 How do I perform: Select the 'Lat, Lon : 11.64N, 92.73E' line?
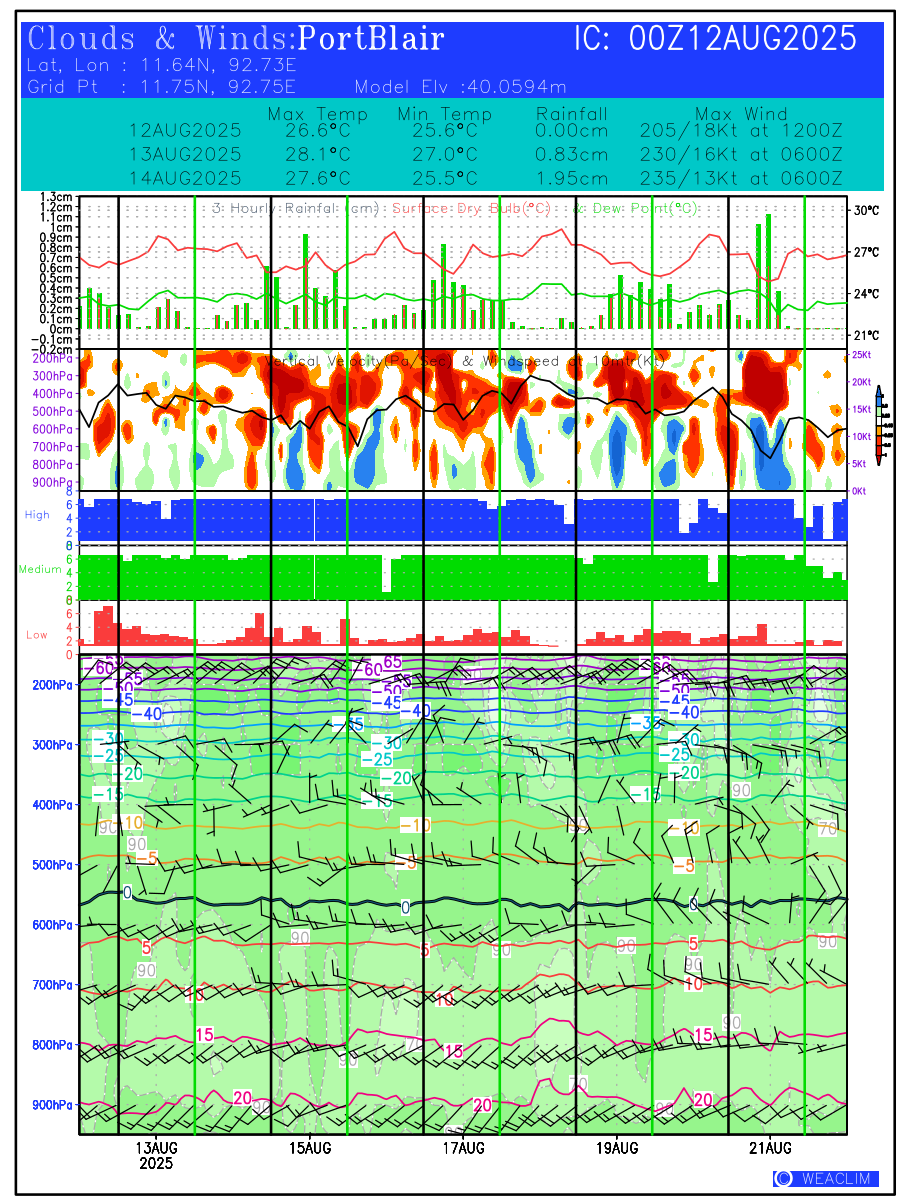coord(162,65)
